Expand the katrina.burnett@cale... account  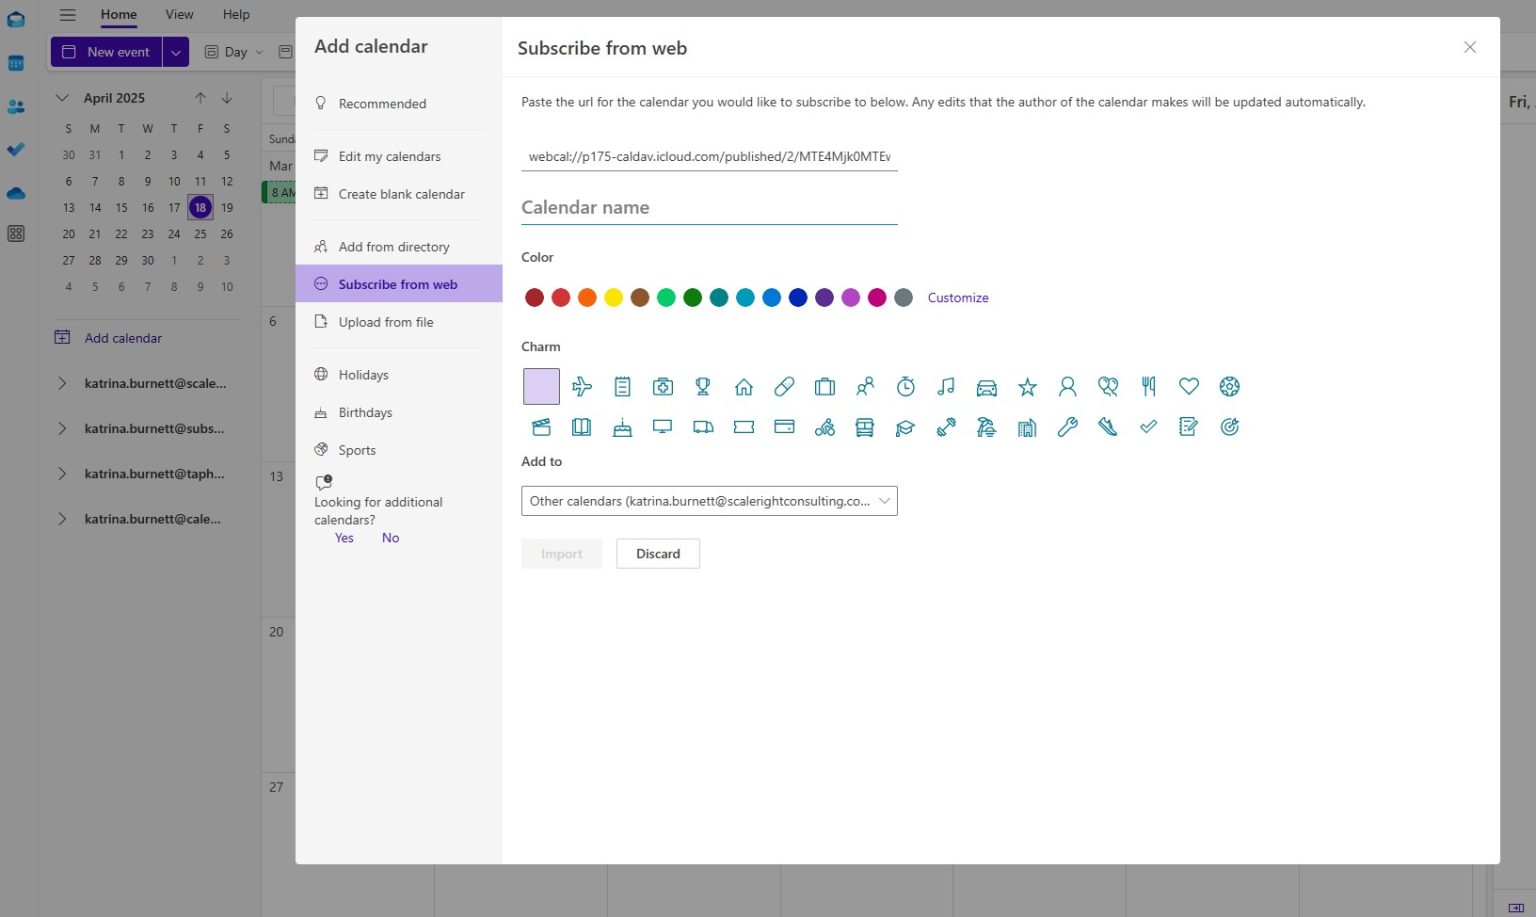coord(62,518)
